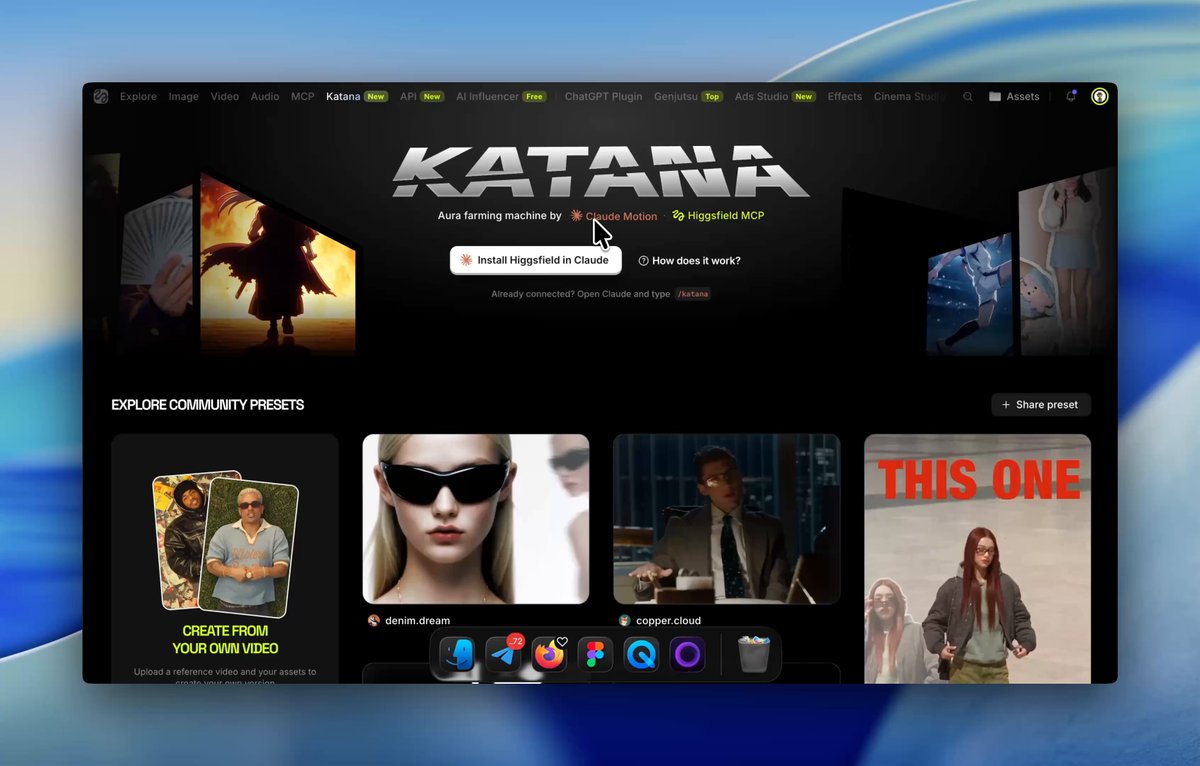The image size is (1200, 766).
Task: Open the sunglasses preset by denim.dream
Action: 476,519
